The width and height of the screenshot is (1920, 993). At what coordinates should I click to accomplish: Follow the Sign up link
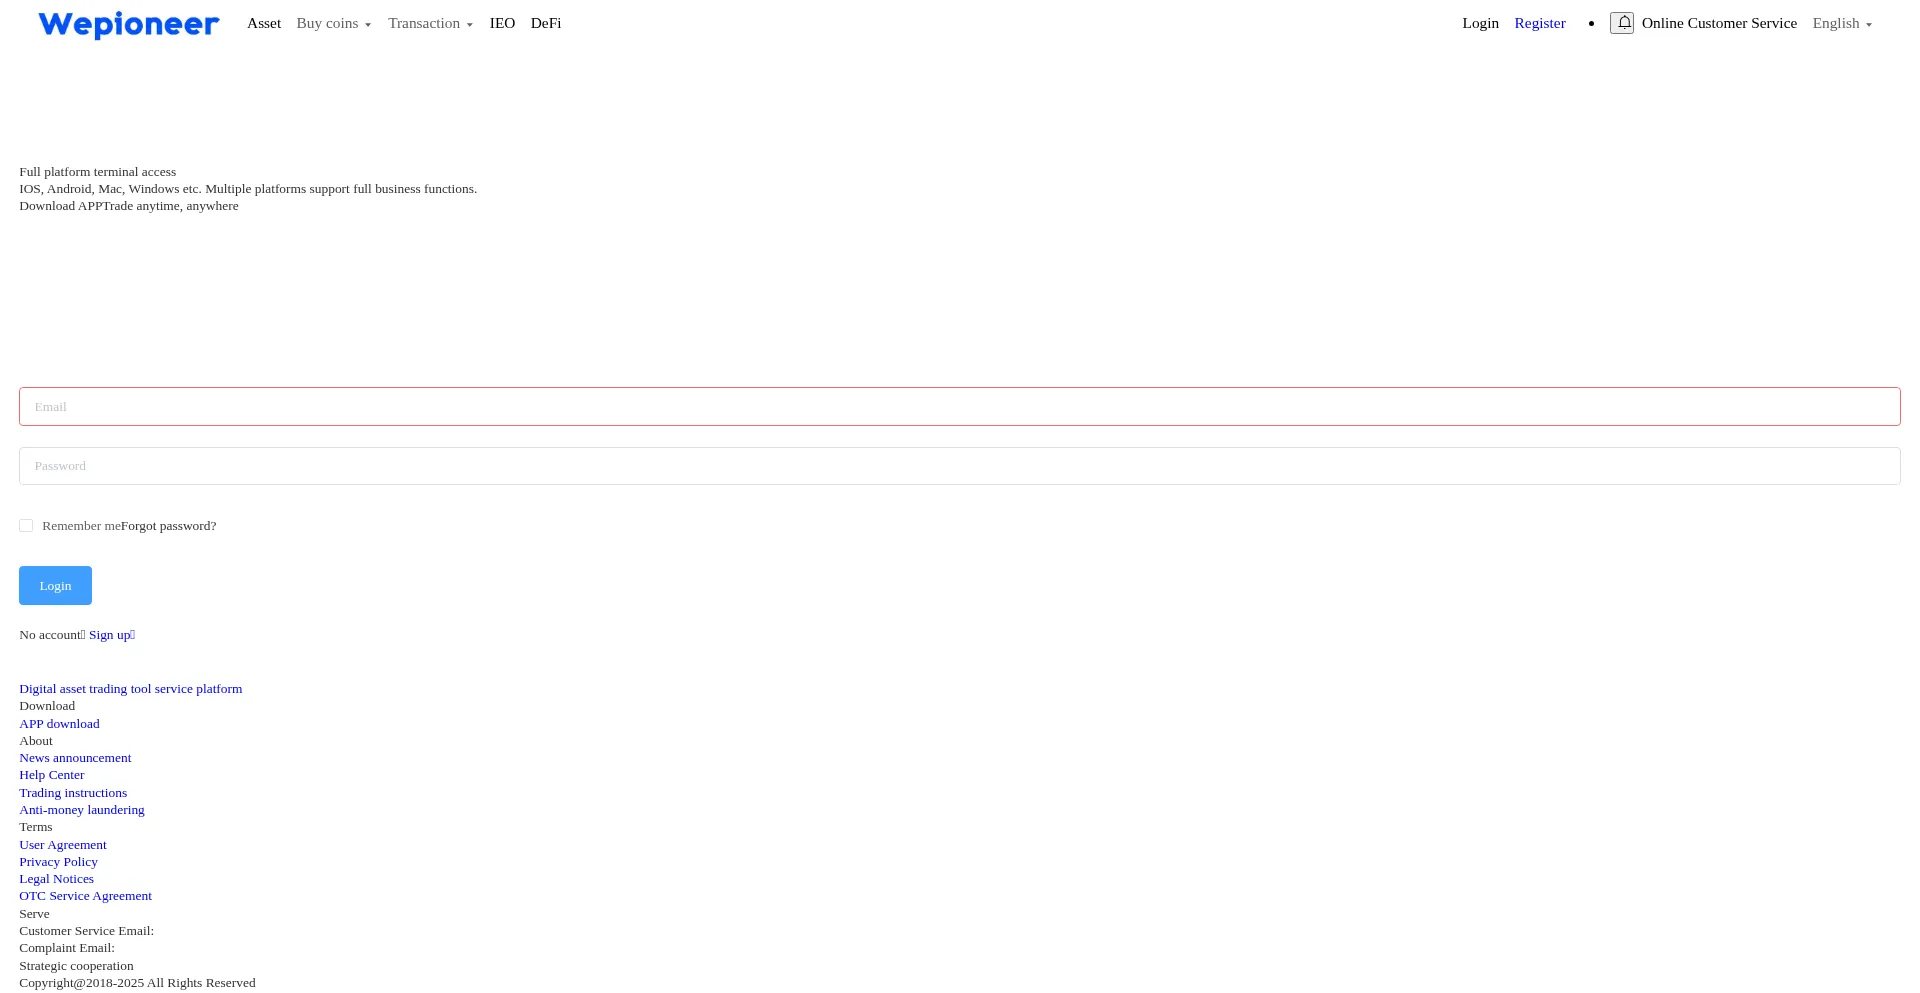coord(110,635)
